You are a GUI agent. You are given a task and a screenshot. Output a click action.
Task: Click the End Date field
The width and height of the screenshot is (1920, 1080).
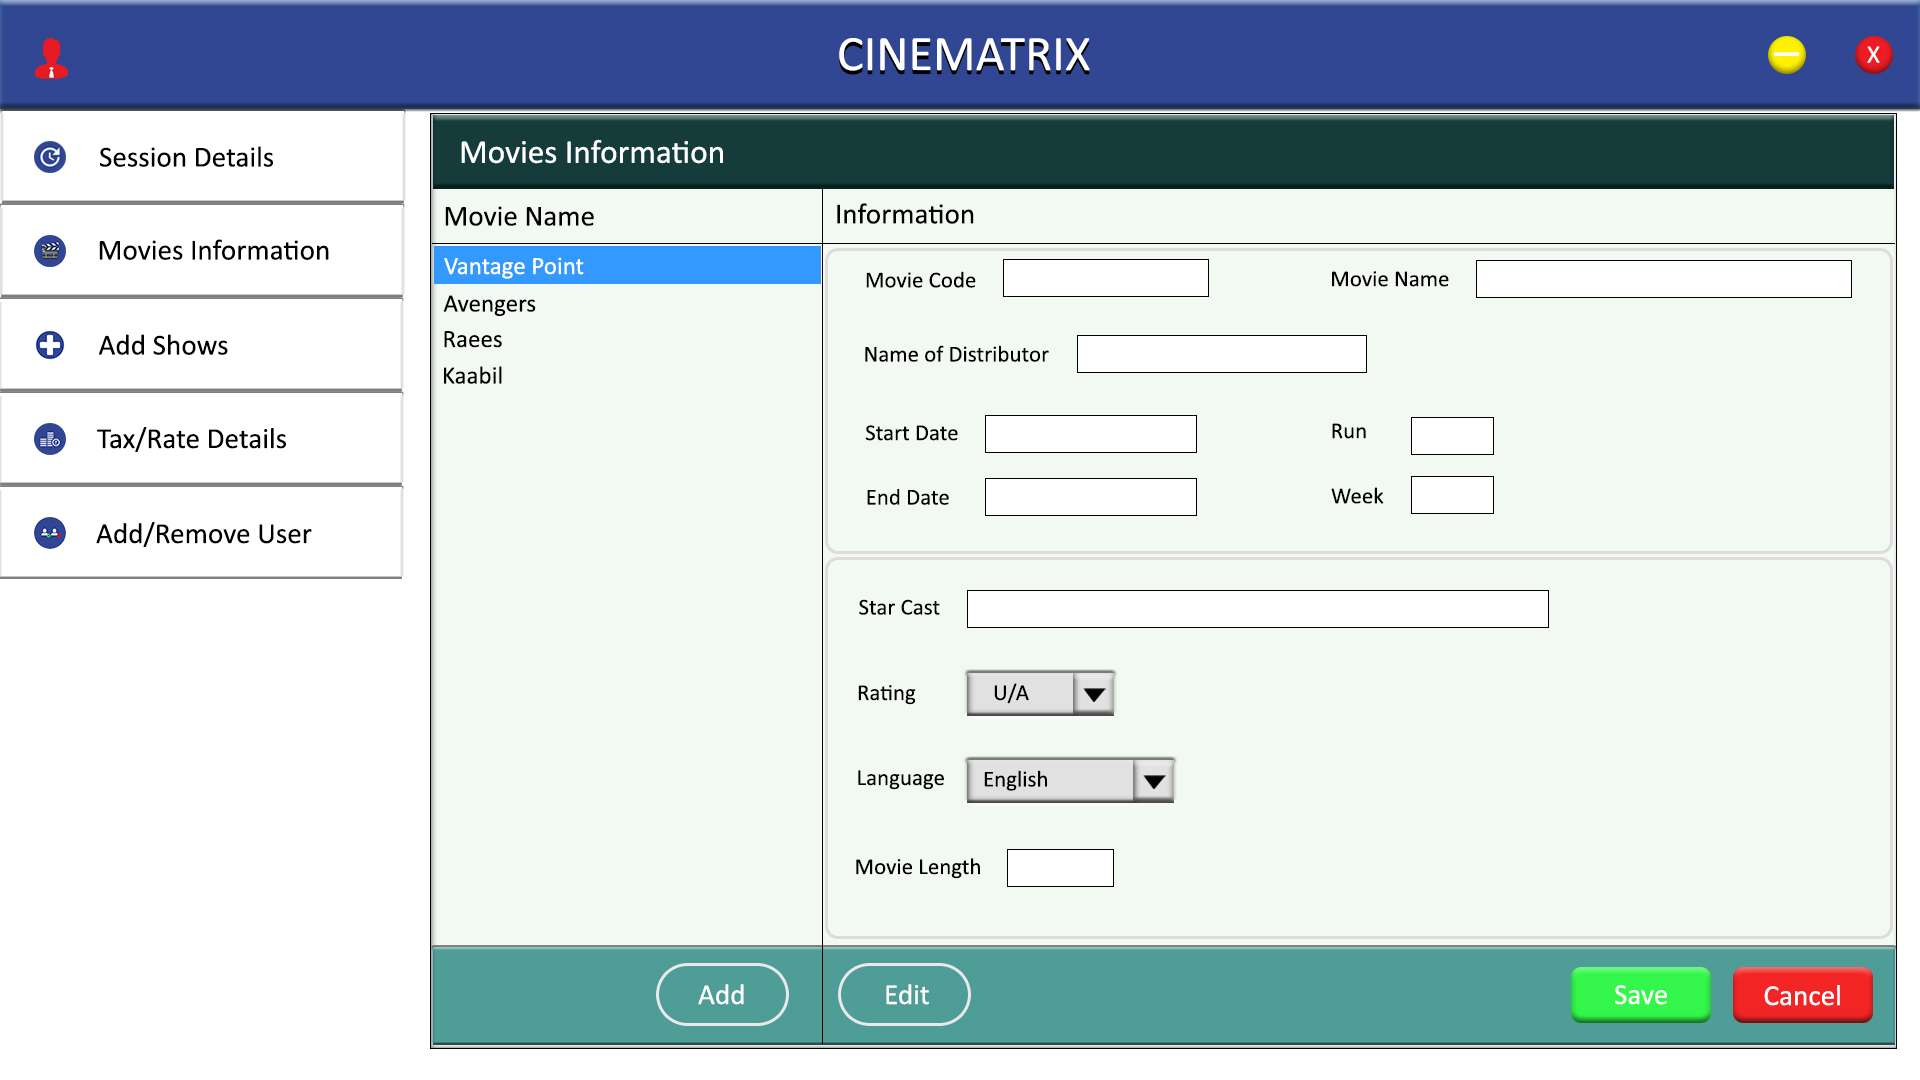(1091, 497)
